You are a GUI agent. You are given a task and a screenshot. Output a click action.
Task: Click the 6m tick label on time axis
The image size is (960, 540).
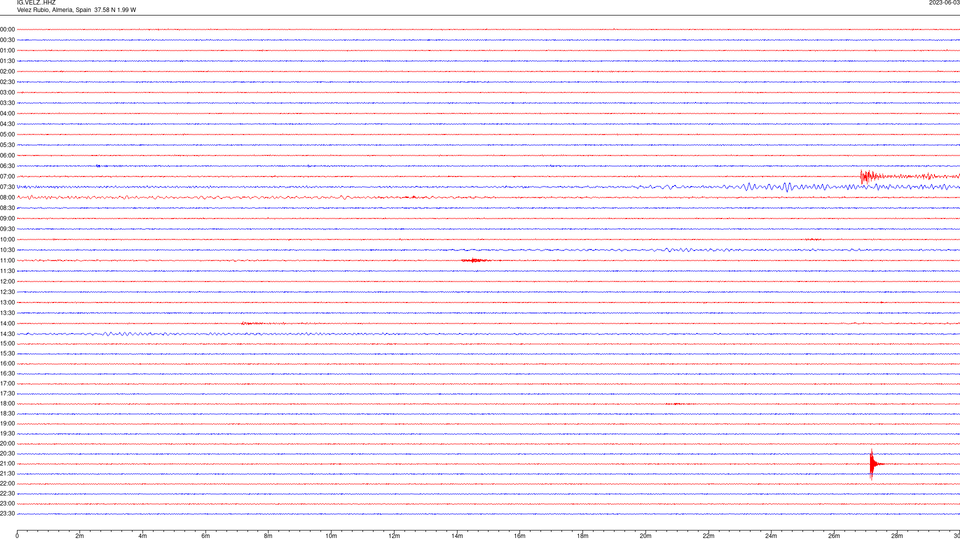(205, 536)
